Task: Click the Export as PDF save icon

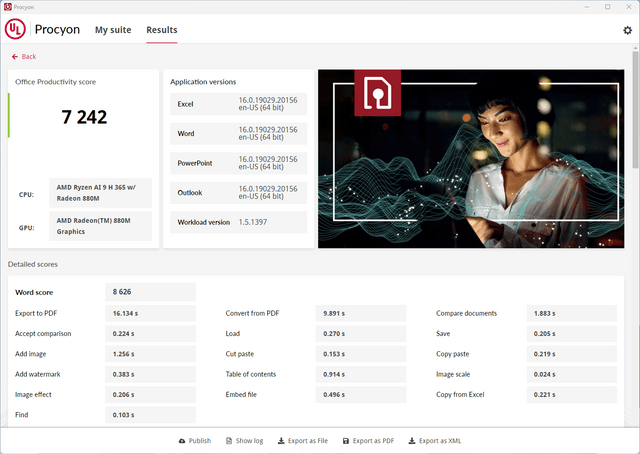Action: (x=346, y=441)
